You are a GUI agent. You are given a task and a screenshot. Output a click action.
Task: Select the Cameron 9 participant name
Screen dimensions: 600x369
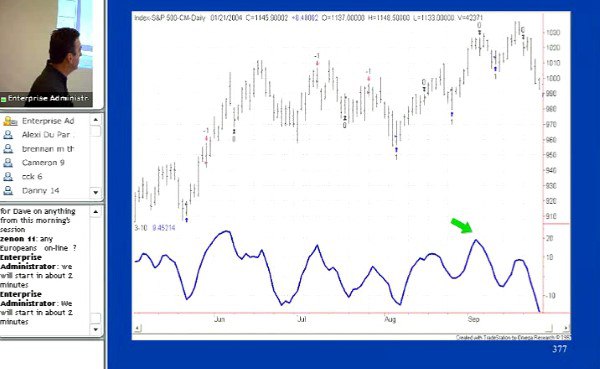point(43,163)
